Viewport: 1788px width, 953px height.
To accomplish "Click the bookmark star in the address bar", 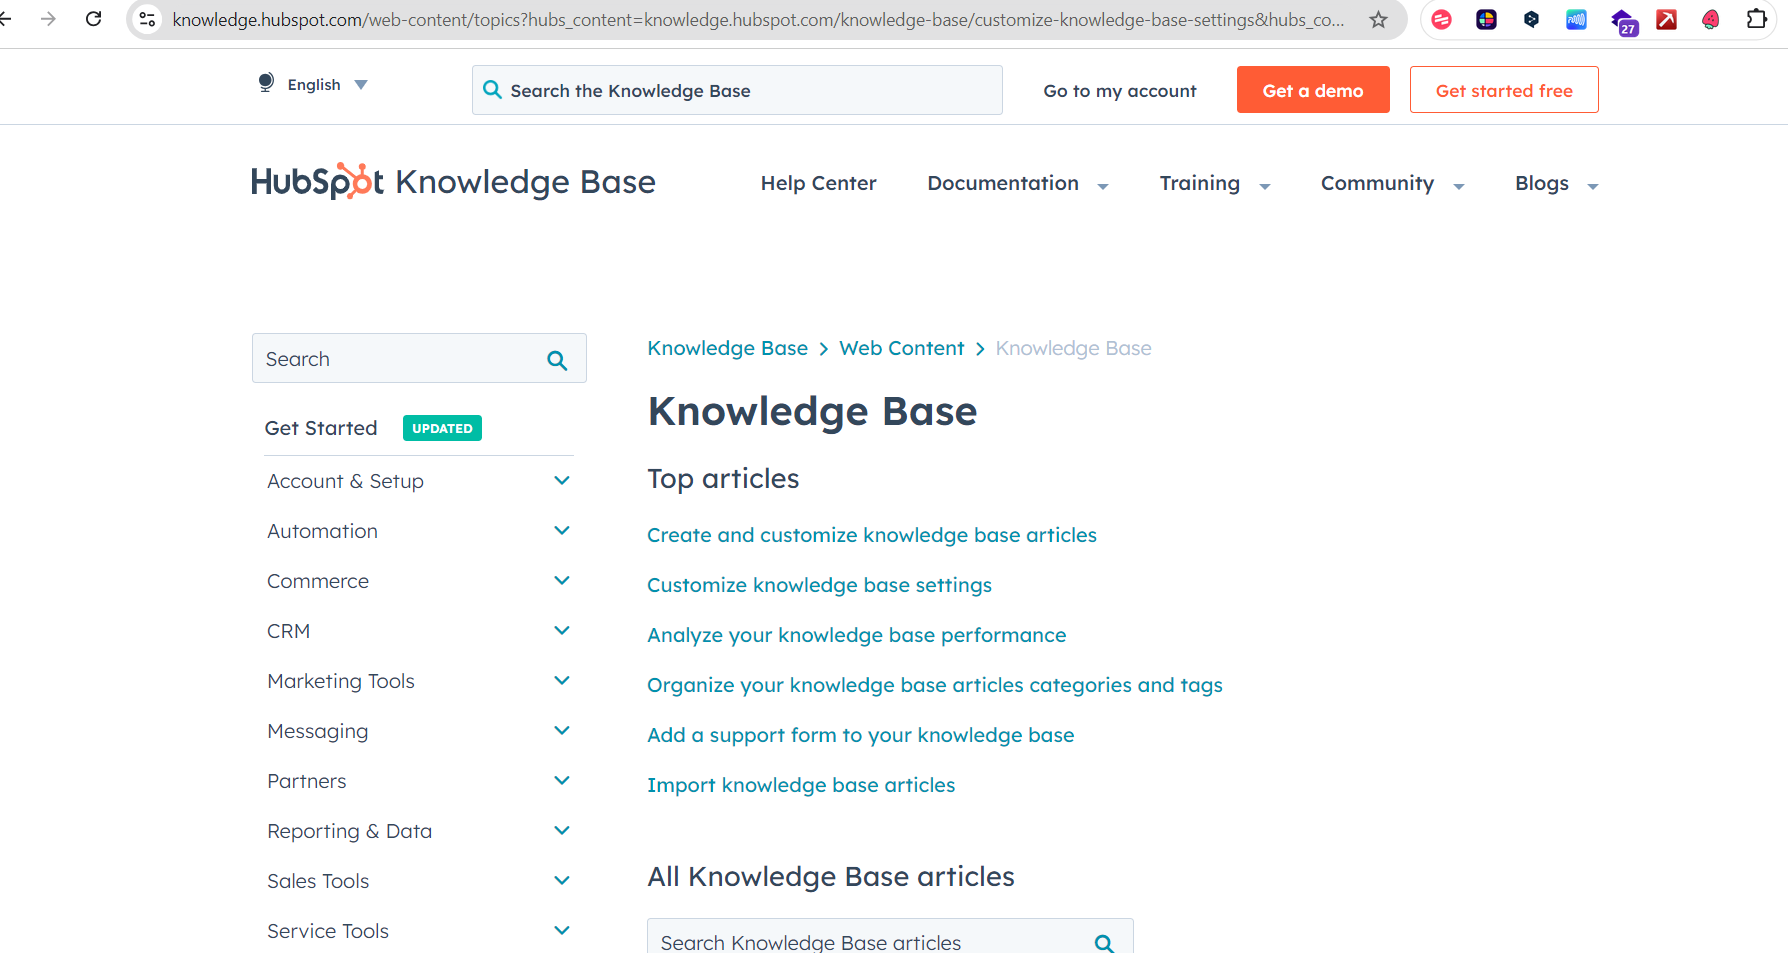I will (x=1379, y=18).
